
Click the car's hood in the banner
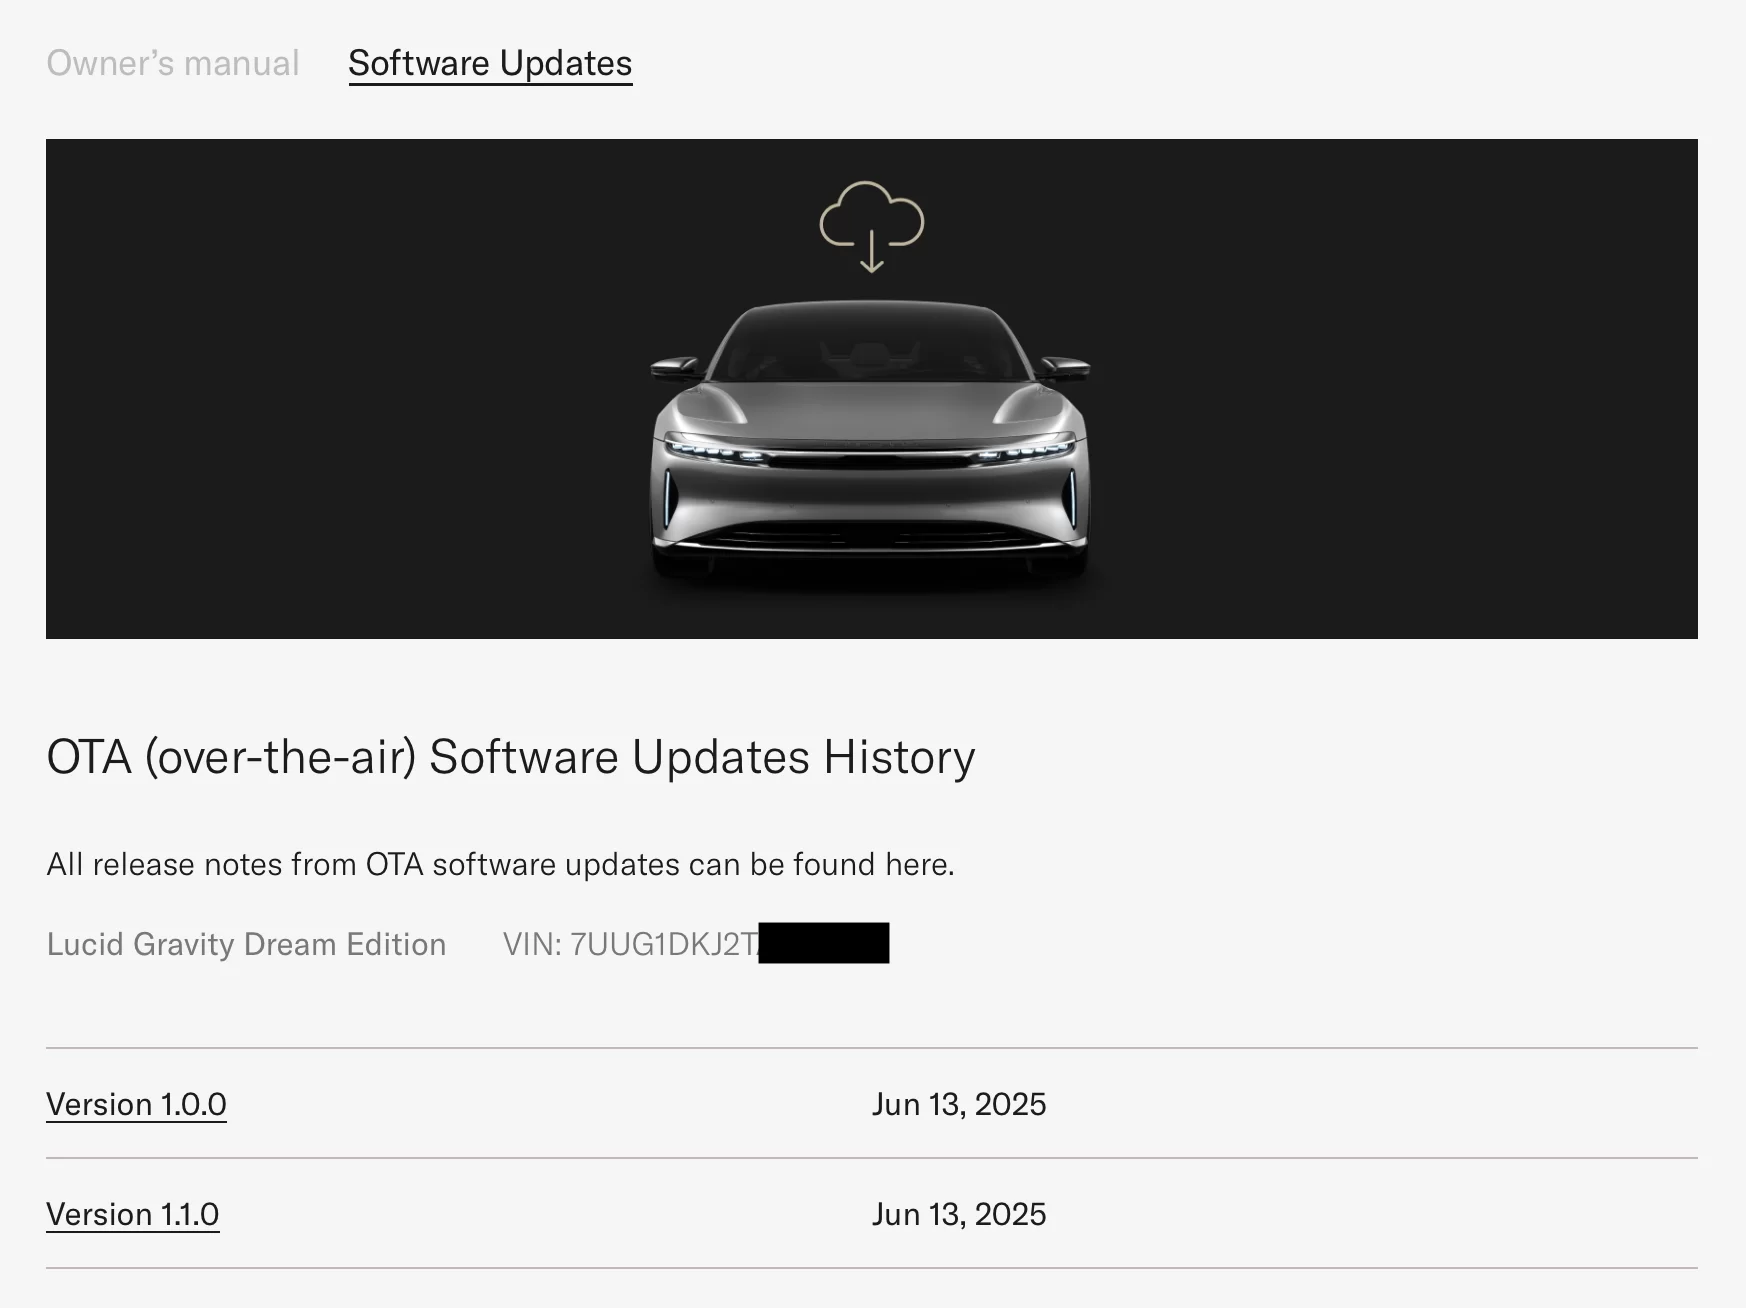(870, 410)
